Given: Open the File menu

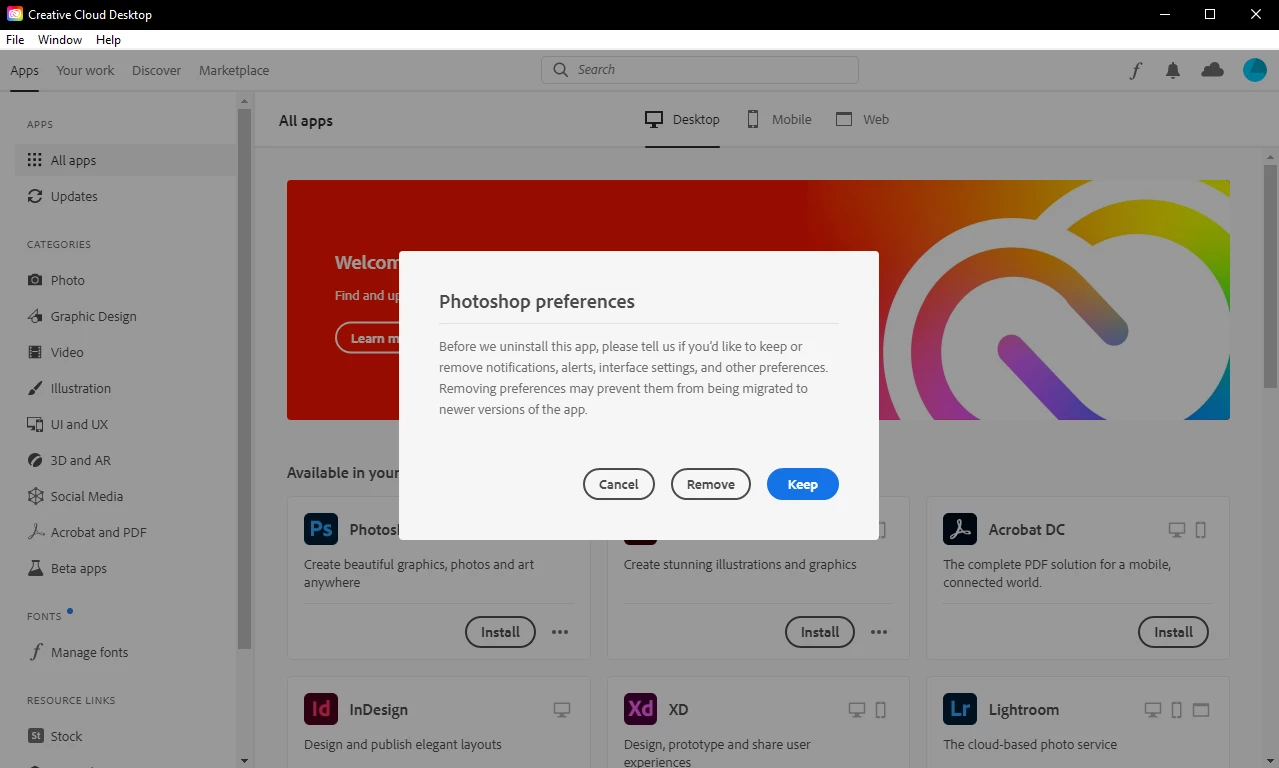Looking at the screenshot, I should (15, 40).
